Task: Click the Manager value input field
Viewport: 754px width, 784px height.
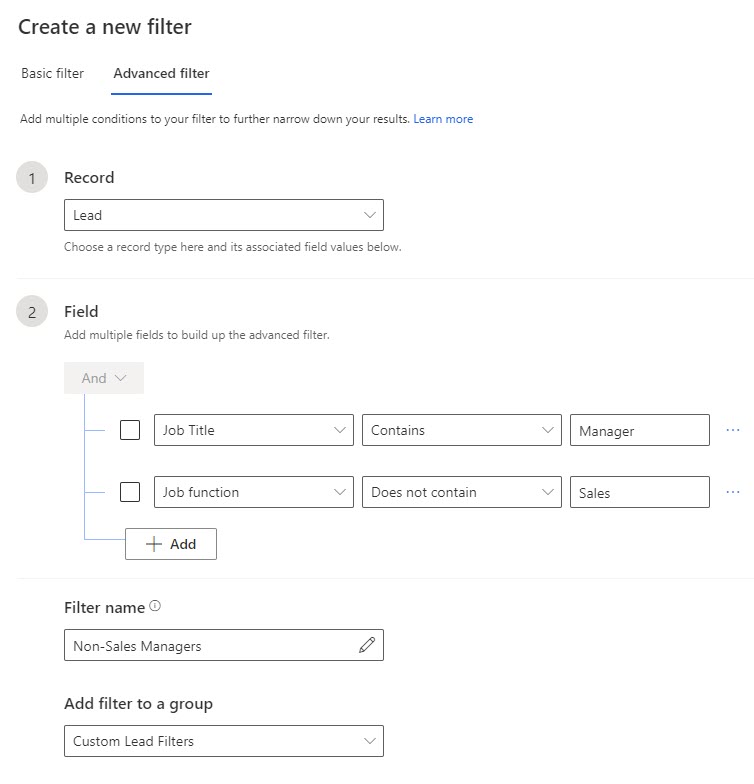Action: coord(638,430)
